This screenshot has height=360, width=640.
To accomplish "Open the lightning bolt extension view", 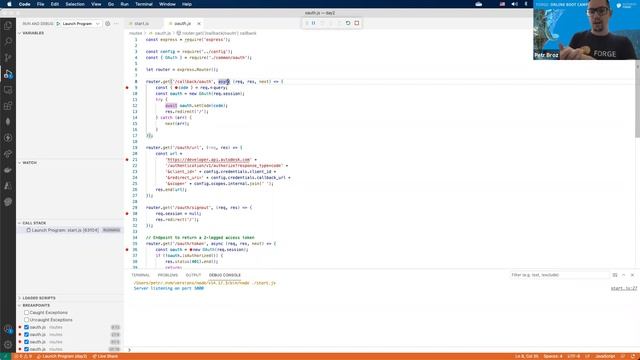I will [x=8, y=138].
